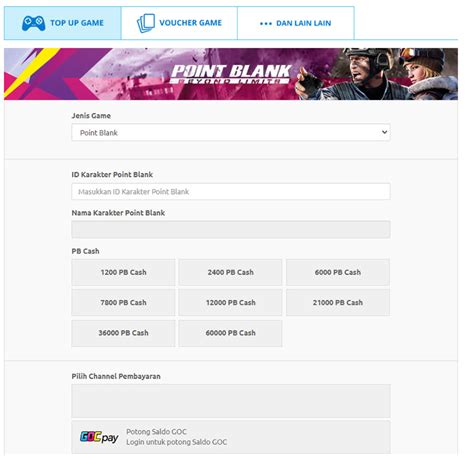
Task: Choose the Potong Saldo GOC payment option
Action: tap(231, 437)
